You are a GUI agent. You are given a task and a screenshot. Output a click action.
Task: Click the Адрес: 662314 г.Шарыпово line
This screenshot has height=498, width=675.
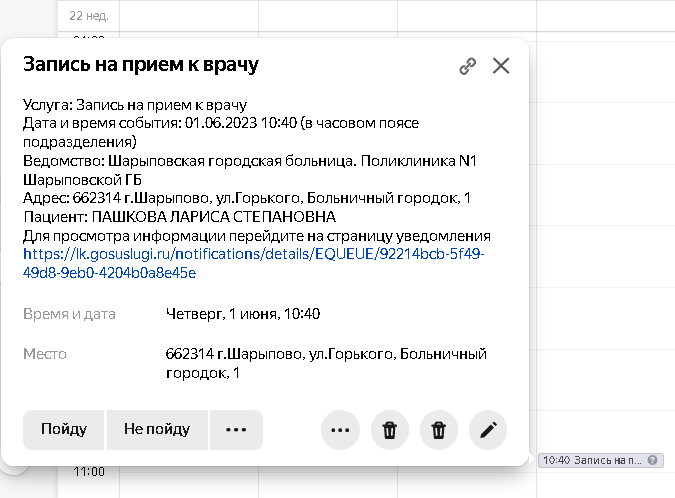247,198
